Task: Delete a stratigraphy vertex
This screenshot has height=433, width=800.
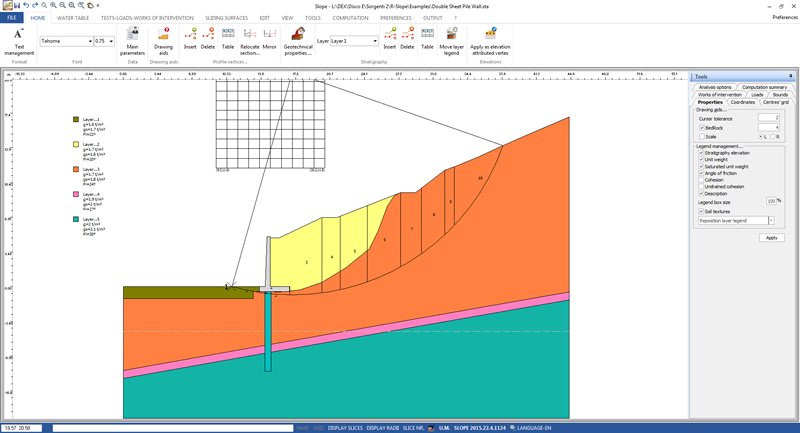Action: coord(407,39)
